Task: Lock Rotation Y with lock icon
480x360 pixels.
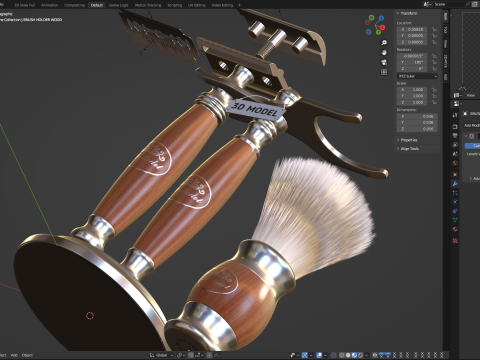Action: coord(434,62)
